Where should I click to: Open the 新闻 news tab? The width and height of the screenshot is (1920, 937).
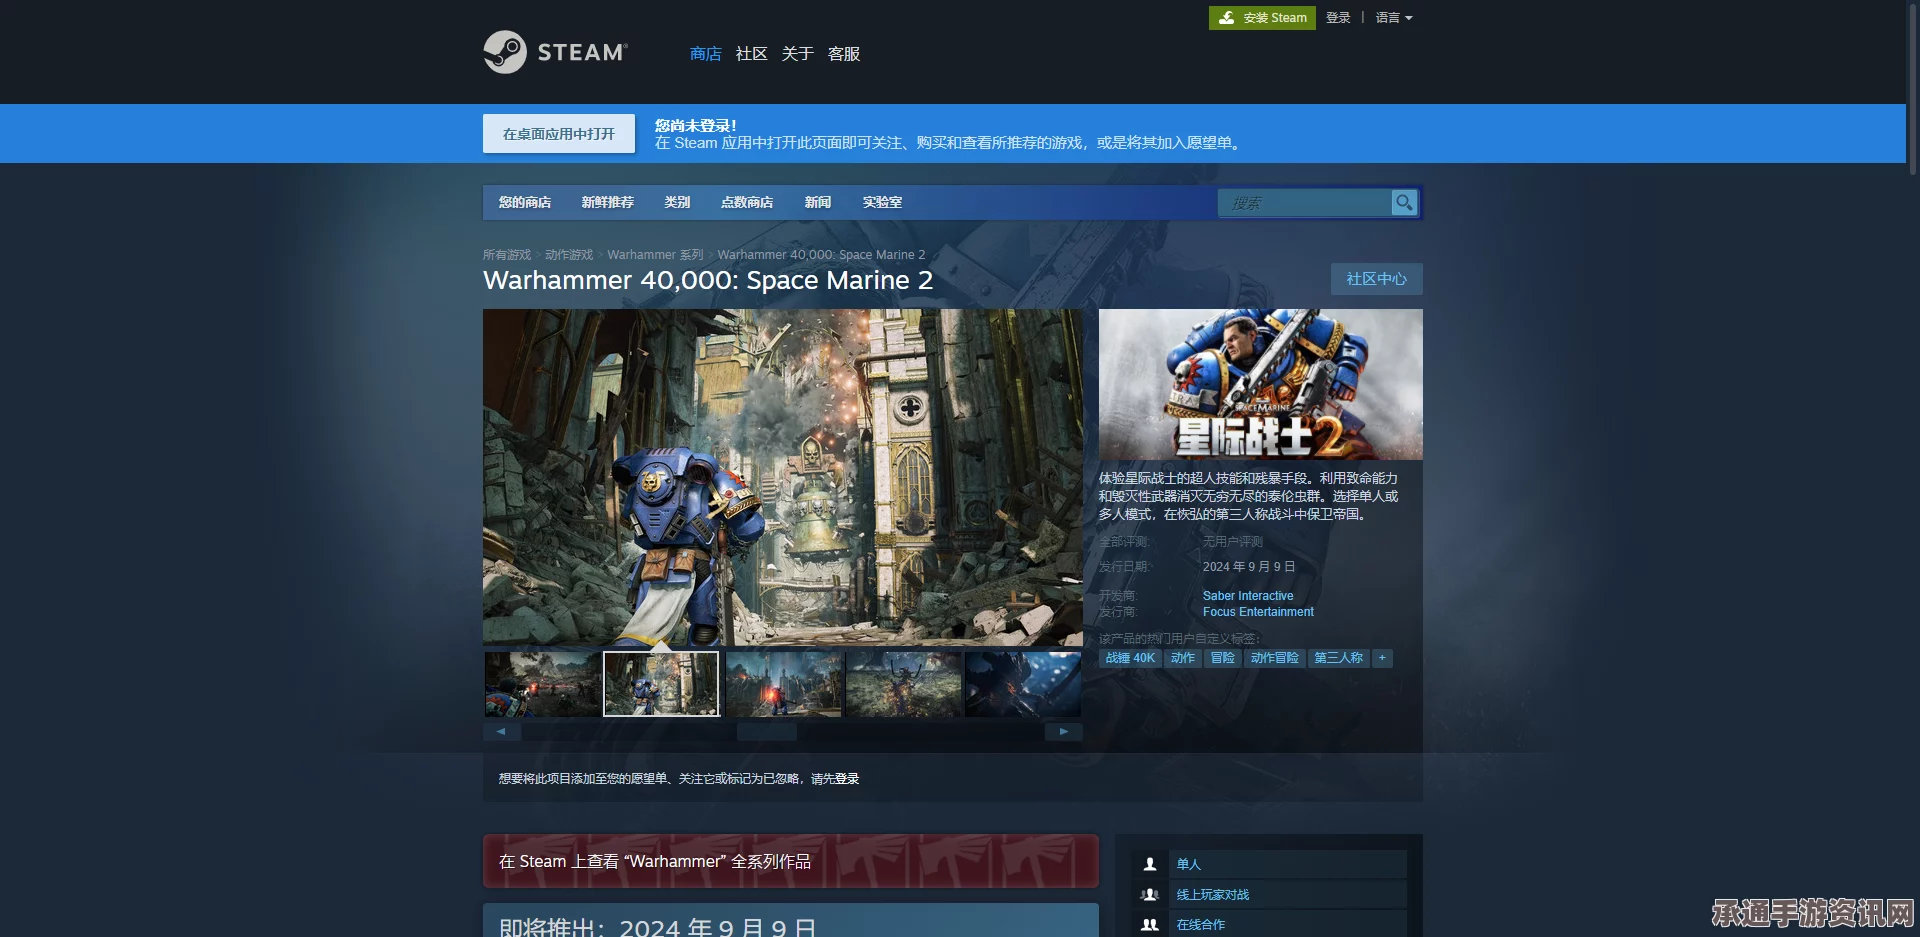click(x=818, y=202)
